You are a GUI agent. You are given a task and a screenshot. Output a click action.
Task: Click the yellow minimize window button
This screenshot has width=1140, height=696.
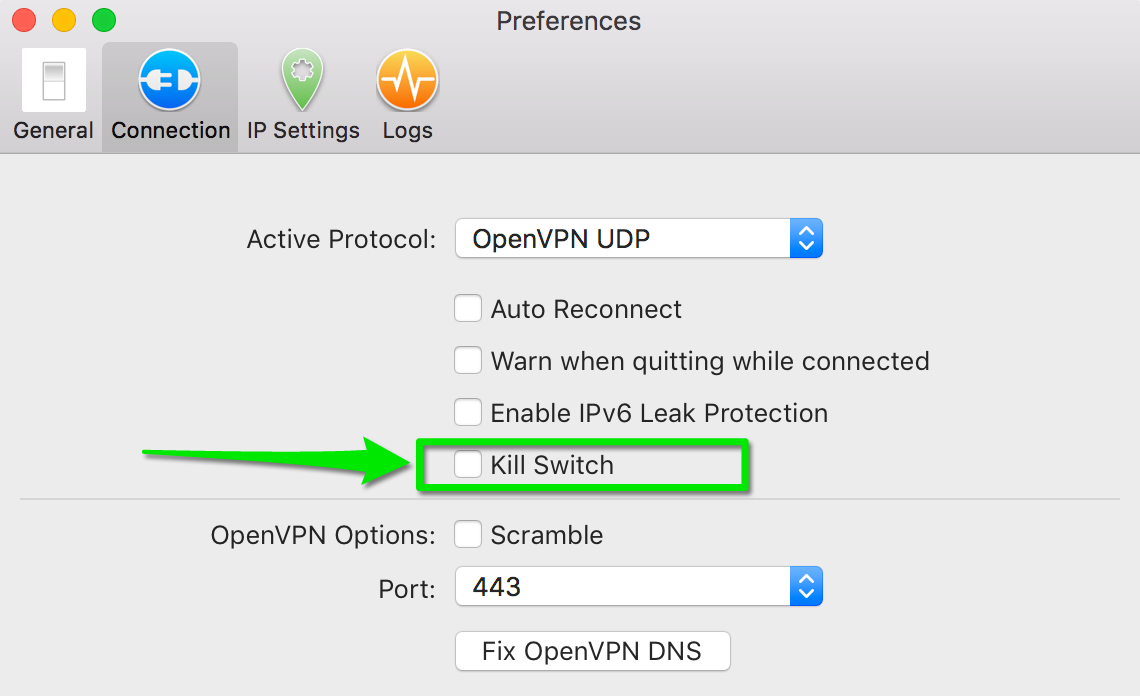click(x=63, y=20)
